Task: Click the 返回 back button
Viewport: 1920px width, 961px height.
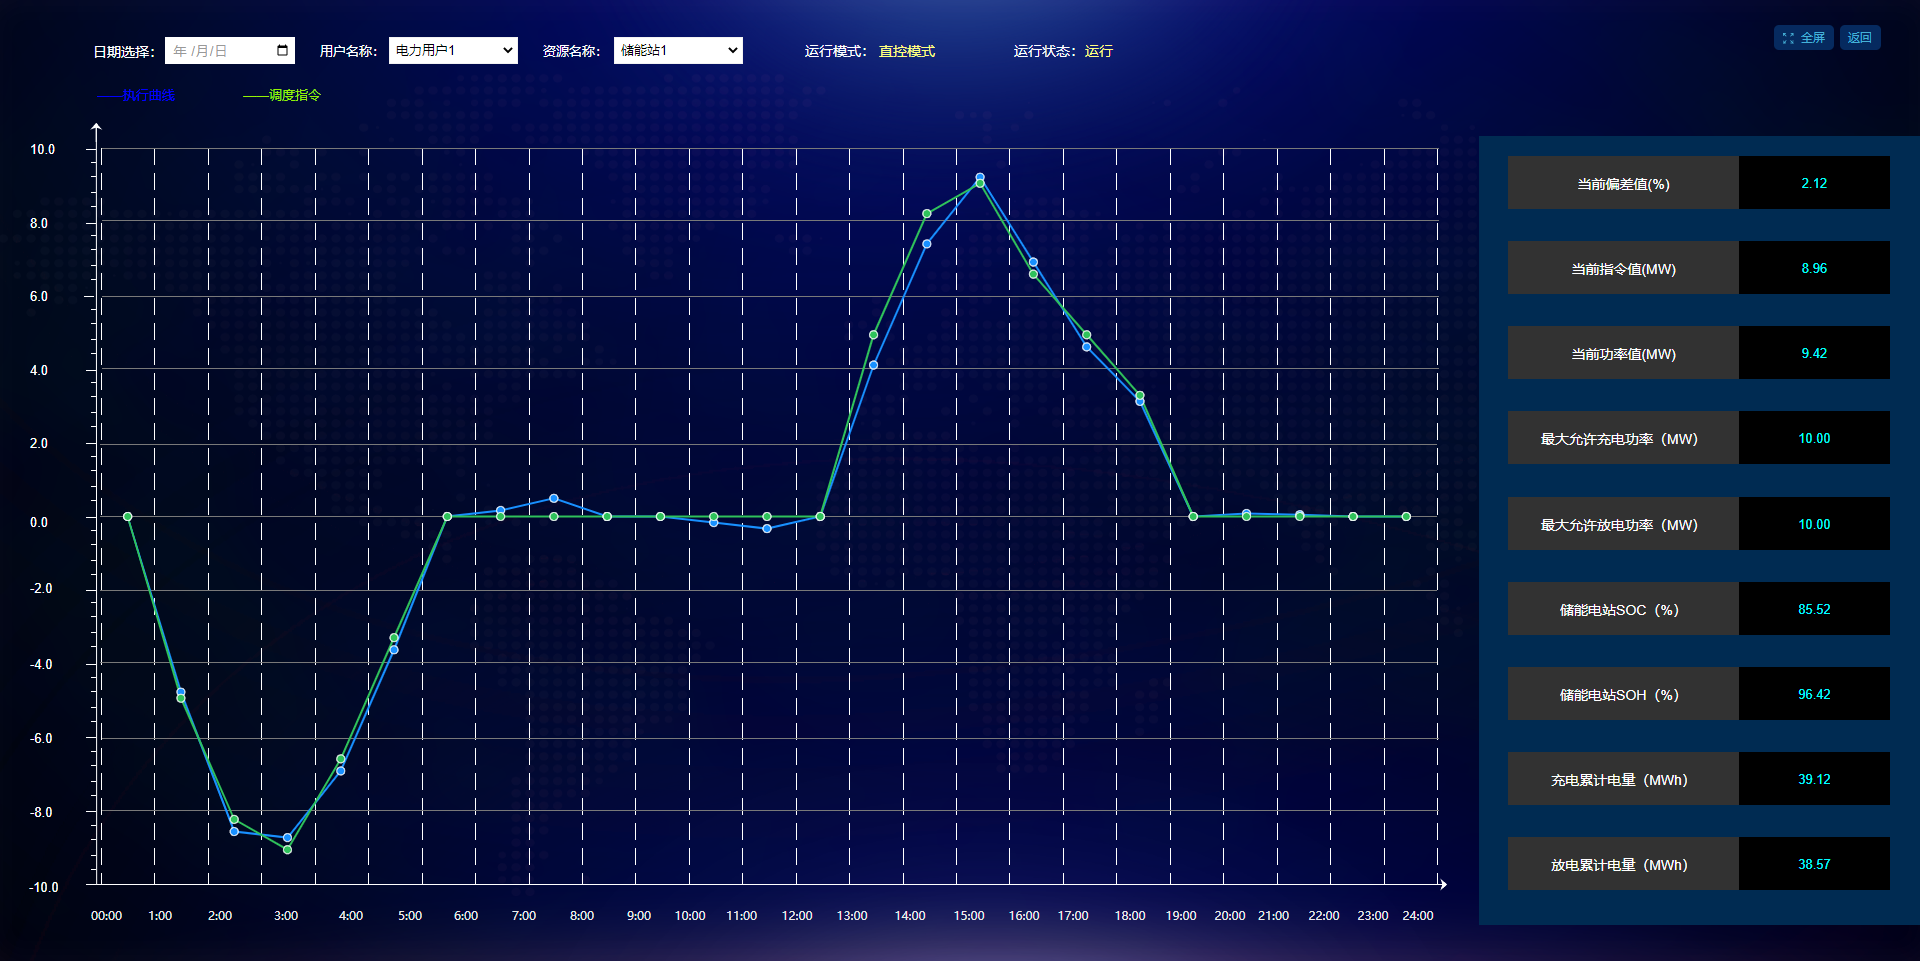Action: click(1859, 38)
